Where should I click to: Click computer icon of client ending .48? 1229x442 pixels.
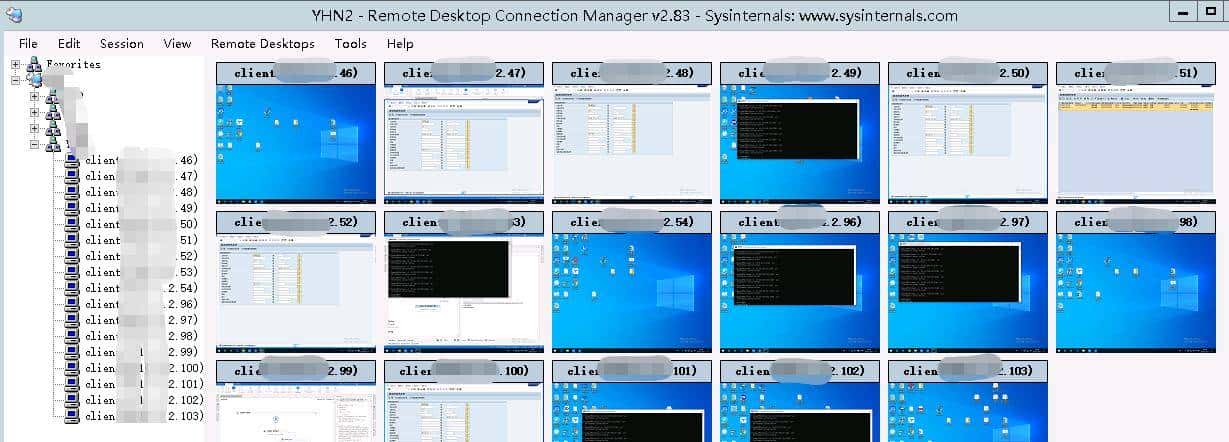point(72,192)
